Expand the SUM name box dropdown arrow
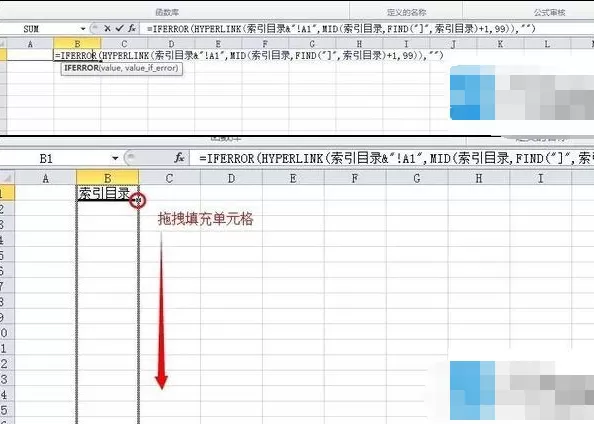Screen dimensions: 594x424 click(x=83, y=29)
